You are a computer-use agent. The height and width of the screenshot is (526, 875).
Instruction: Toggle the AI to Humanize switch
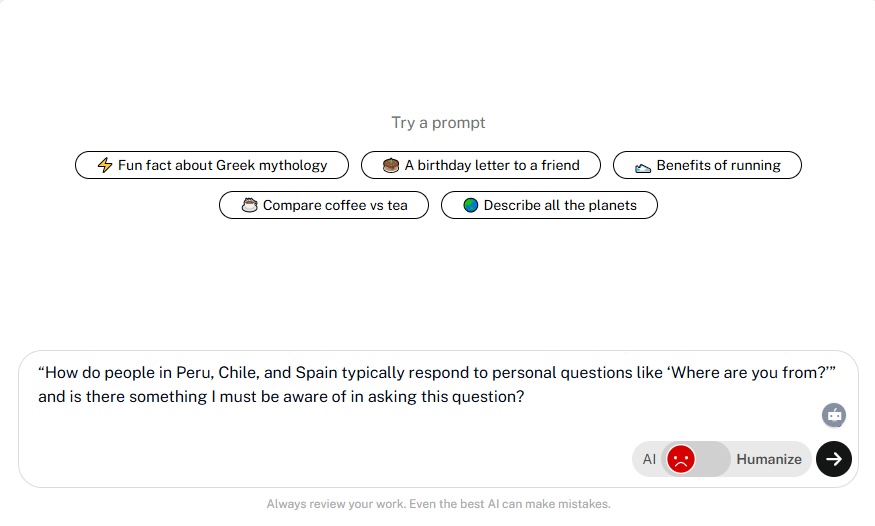(696, 459)
